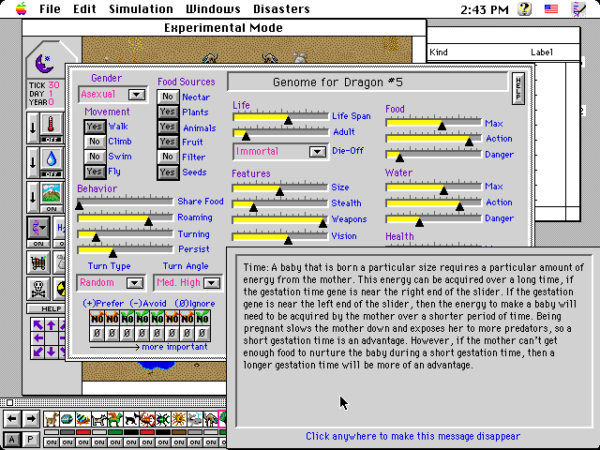The image size is (600, 450).
Task: Open the shopping cart icon
Action: pos(38,262)
